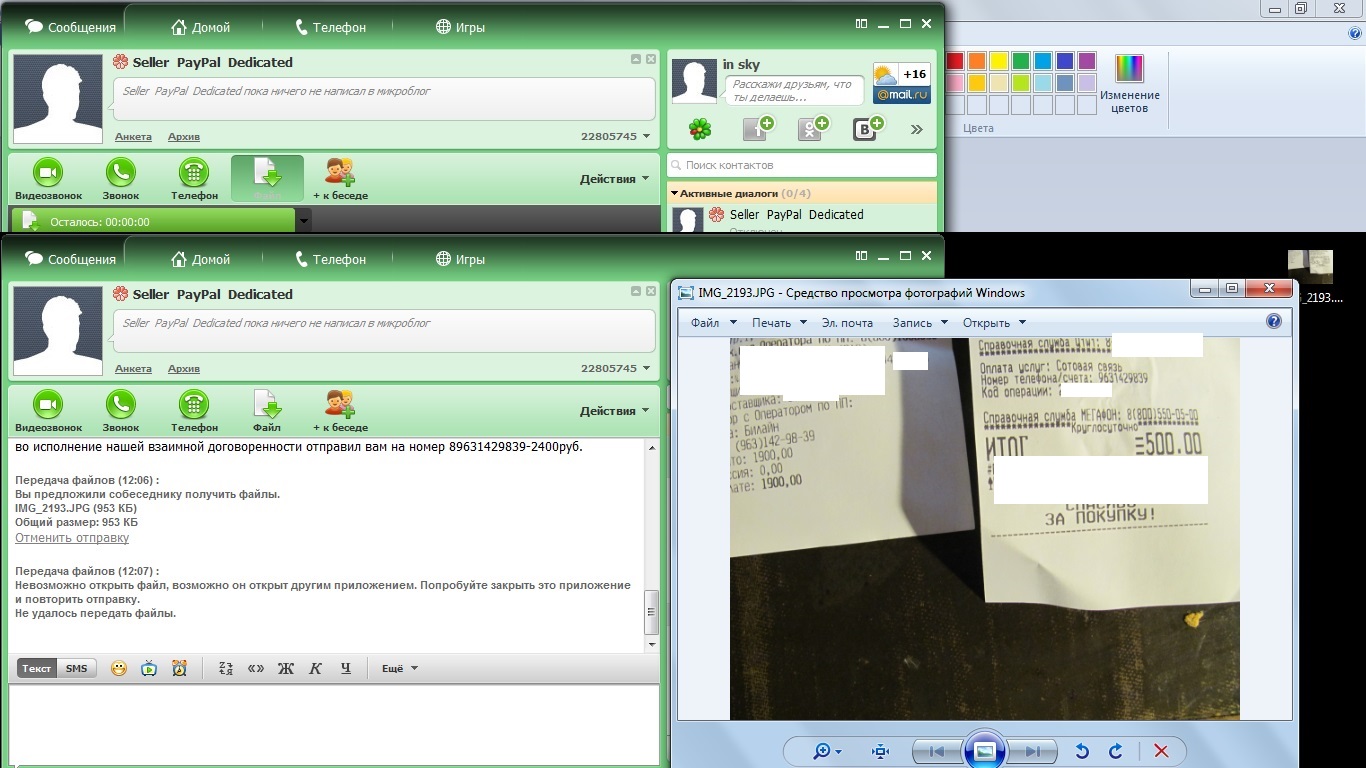
Task: Go to the next photo in Photo Viewer
Action: coord(1033,751)
